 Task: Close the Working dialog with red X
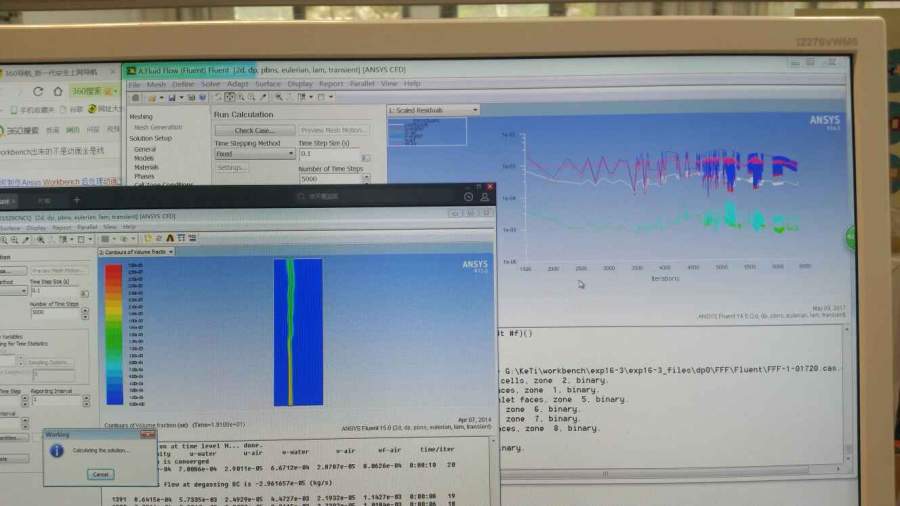(x=148, y=435)
